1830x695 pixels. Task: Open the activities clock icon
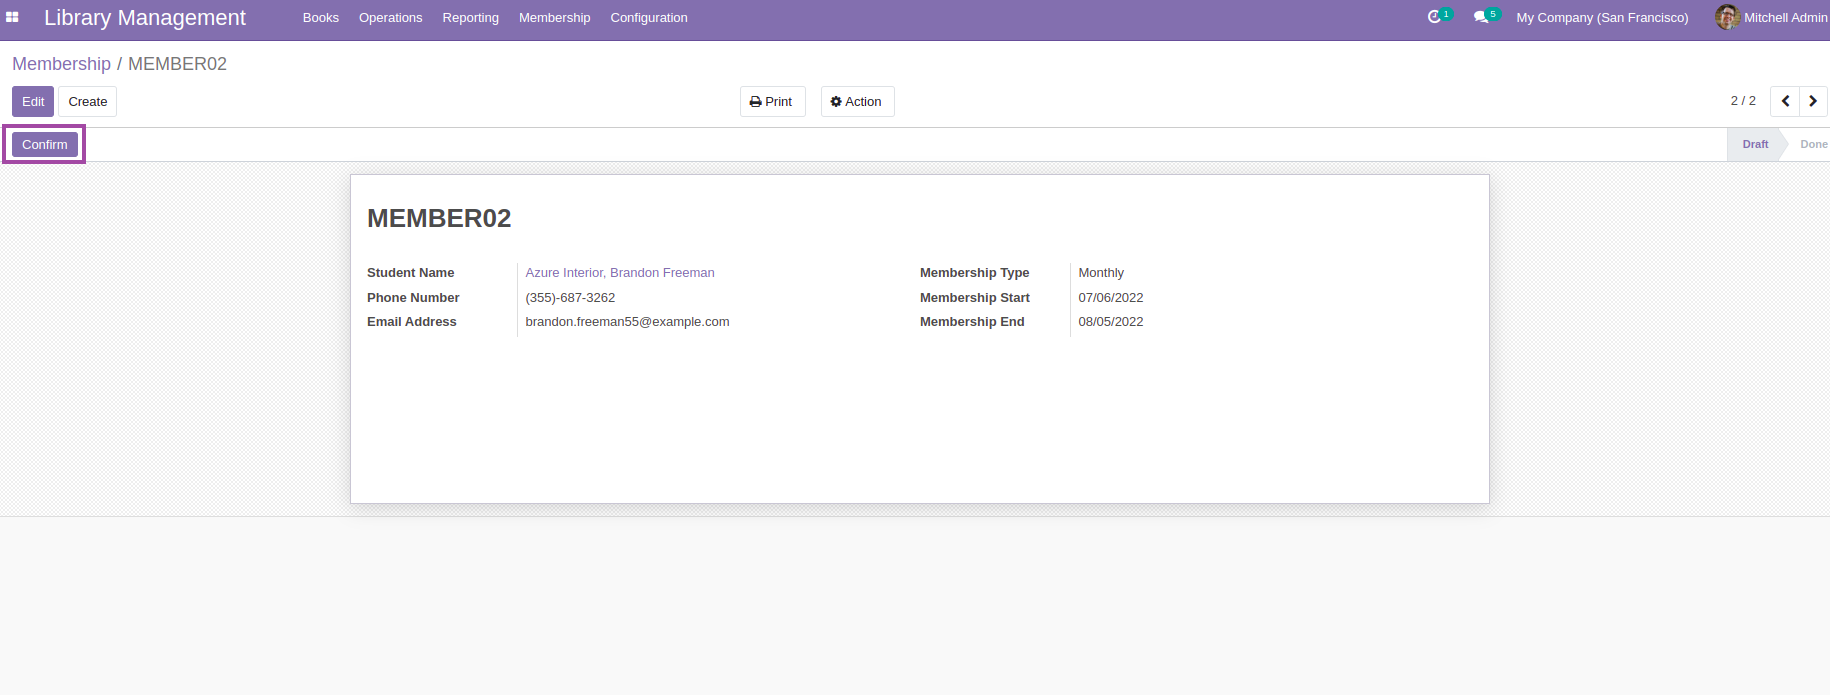tap(1434, 17)
